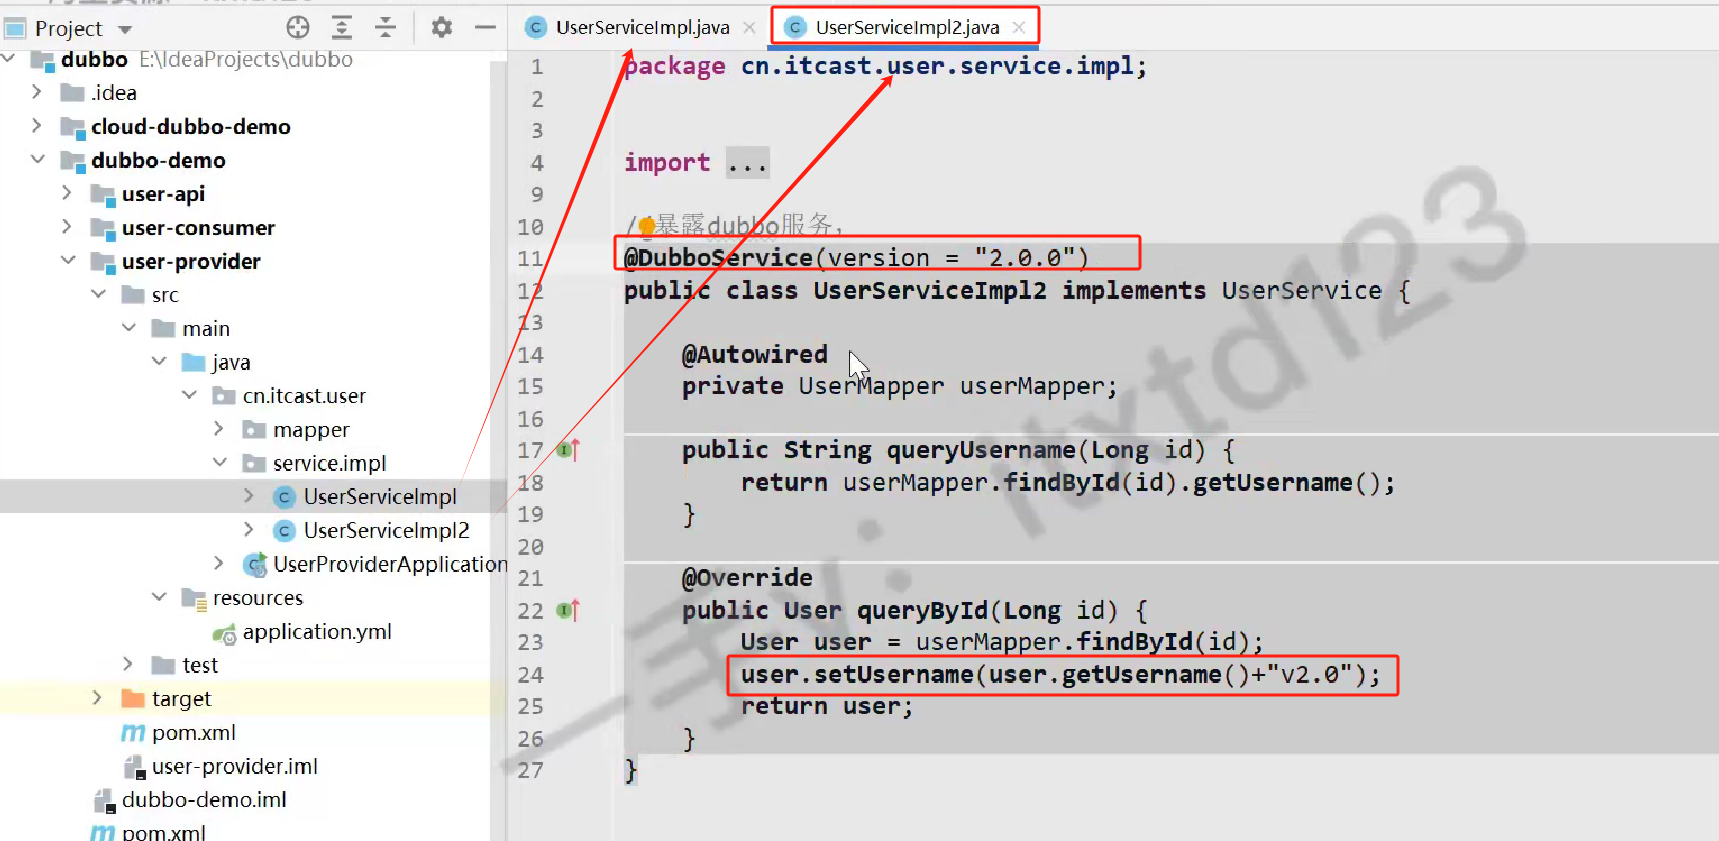This screenshot has height=841, width=1719.
Task: Collapse the dubbo root project node
Action: click(9, 59)
